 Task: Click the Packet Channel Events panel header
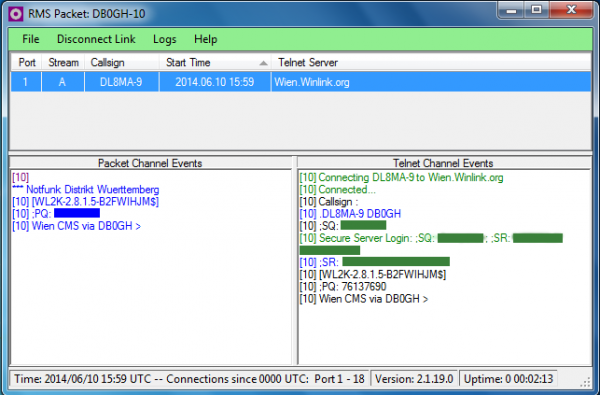(x=150, y=163)
